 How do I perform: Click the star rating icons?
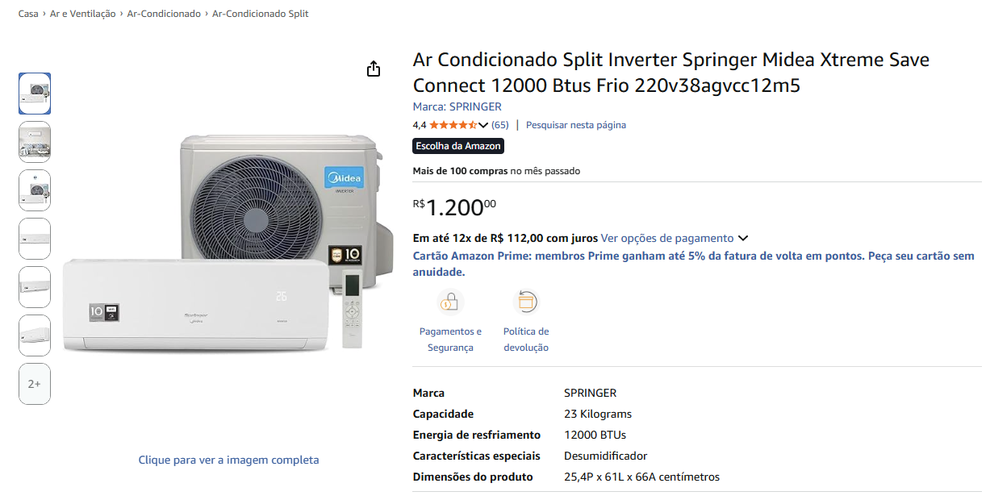[x=453, y=125]
